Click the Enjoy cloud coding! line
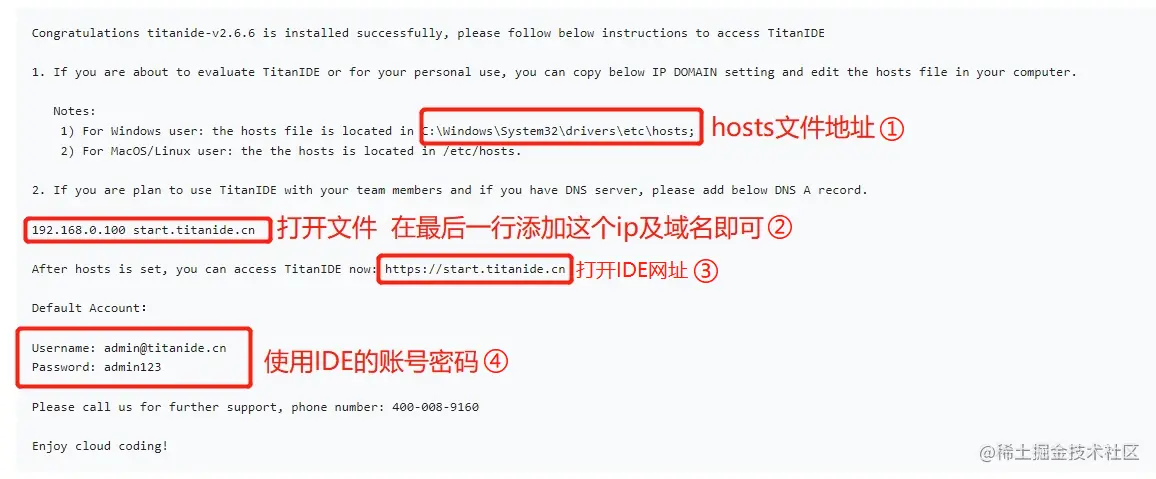Viewport: 1156px width, 479px height. pyautogui.click(x=100, y=446)
